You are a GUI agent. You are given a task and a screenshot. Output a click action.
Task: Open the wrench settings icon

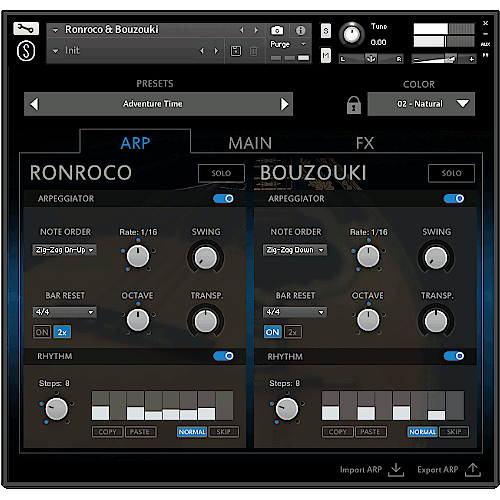[x=26, y=29]
